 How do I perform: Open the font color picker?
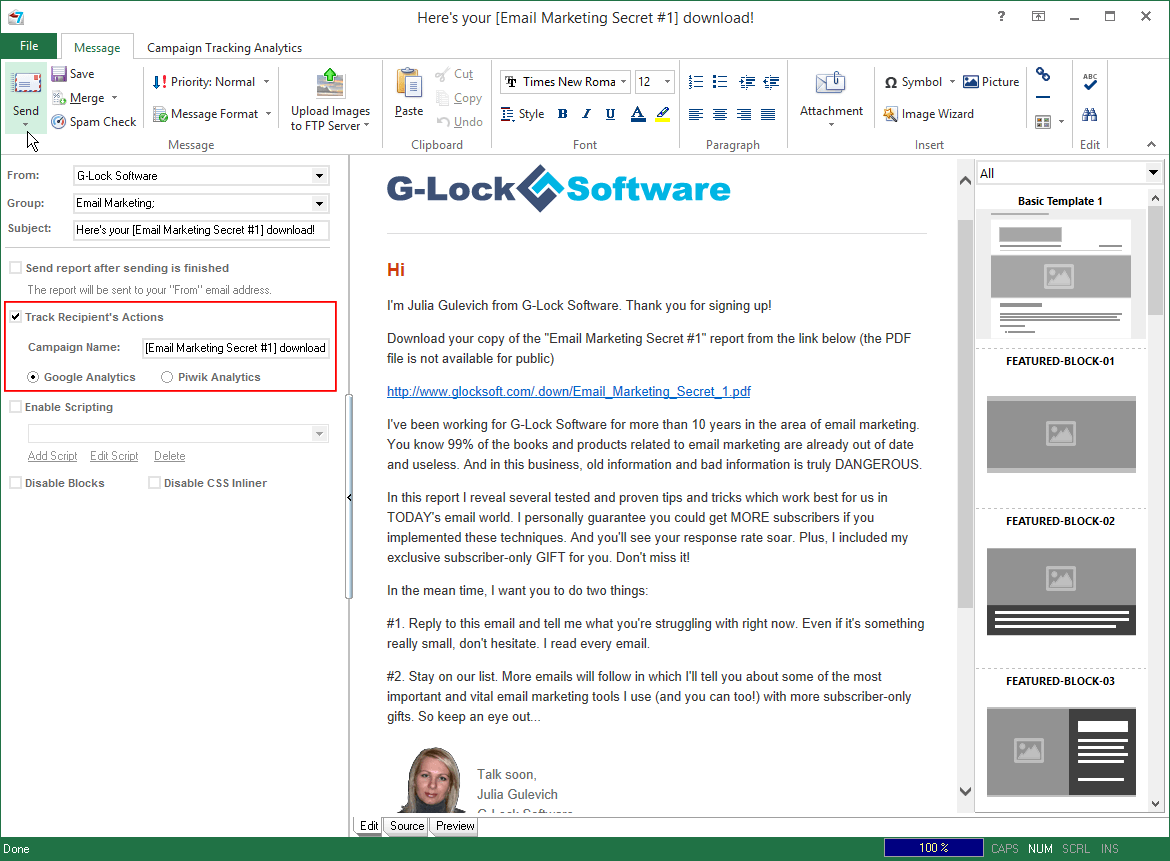tap(638, 114)
